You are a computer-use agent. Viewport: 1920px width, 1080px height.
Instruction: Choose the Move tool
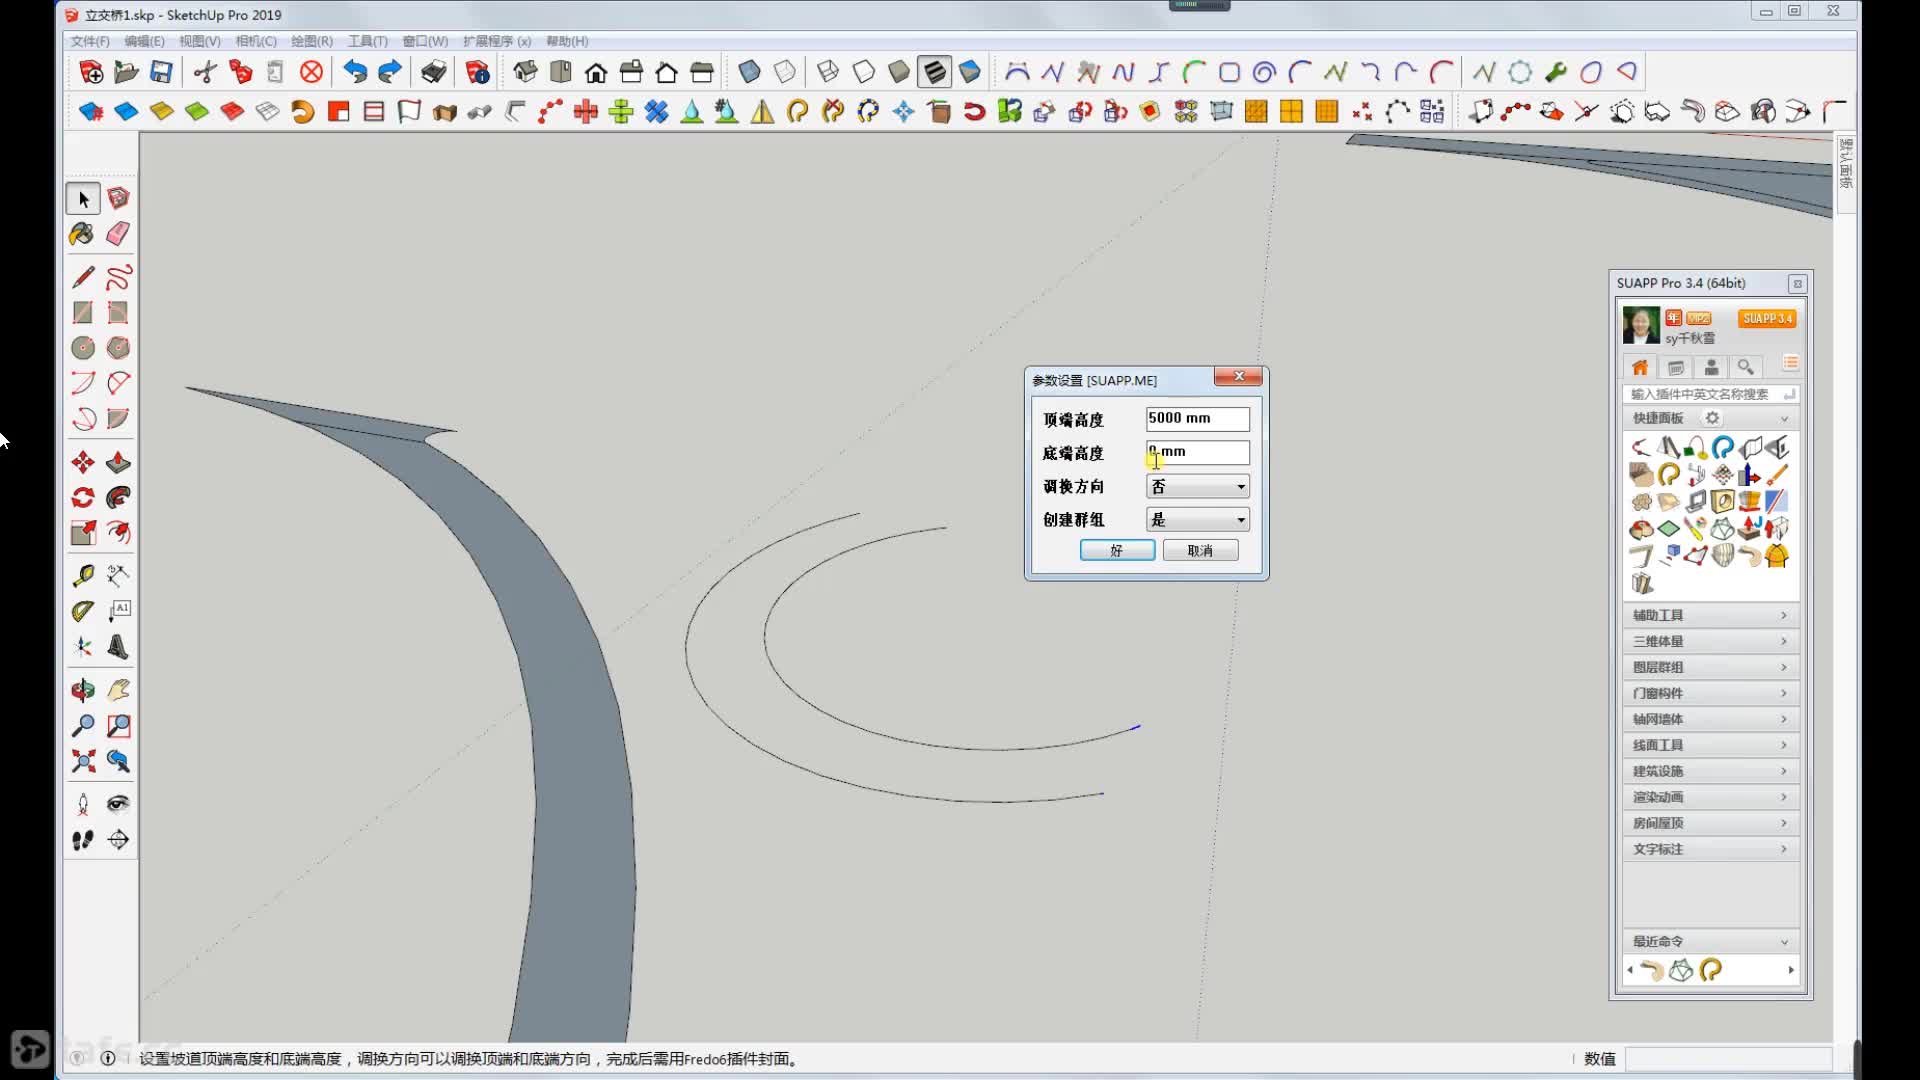pyautogui.click(x=83, y=462)
